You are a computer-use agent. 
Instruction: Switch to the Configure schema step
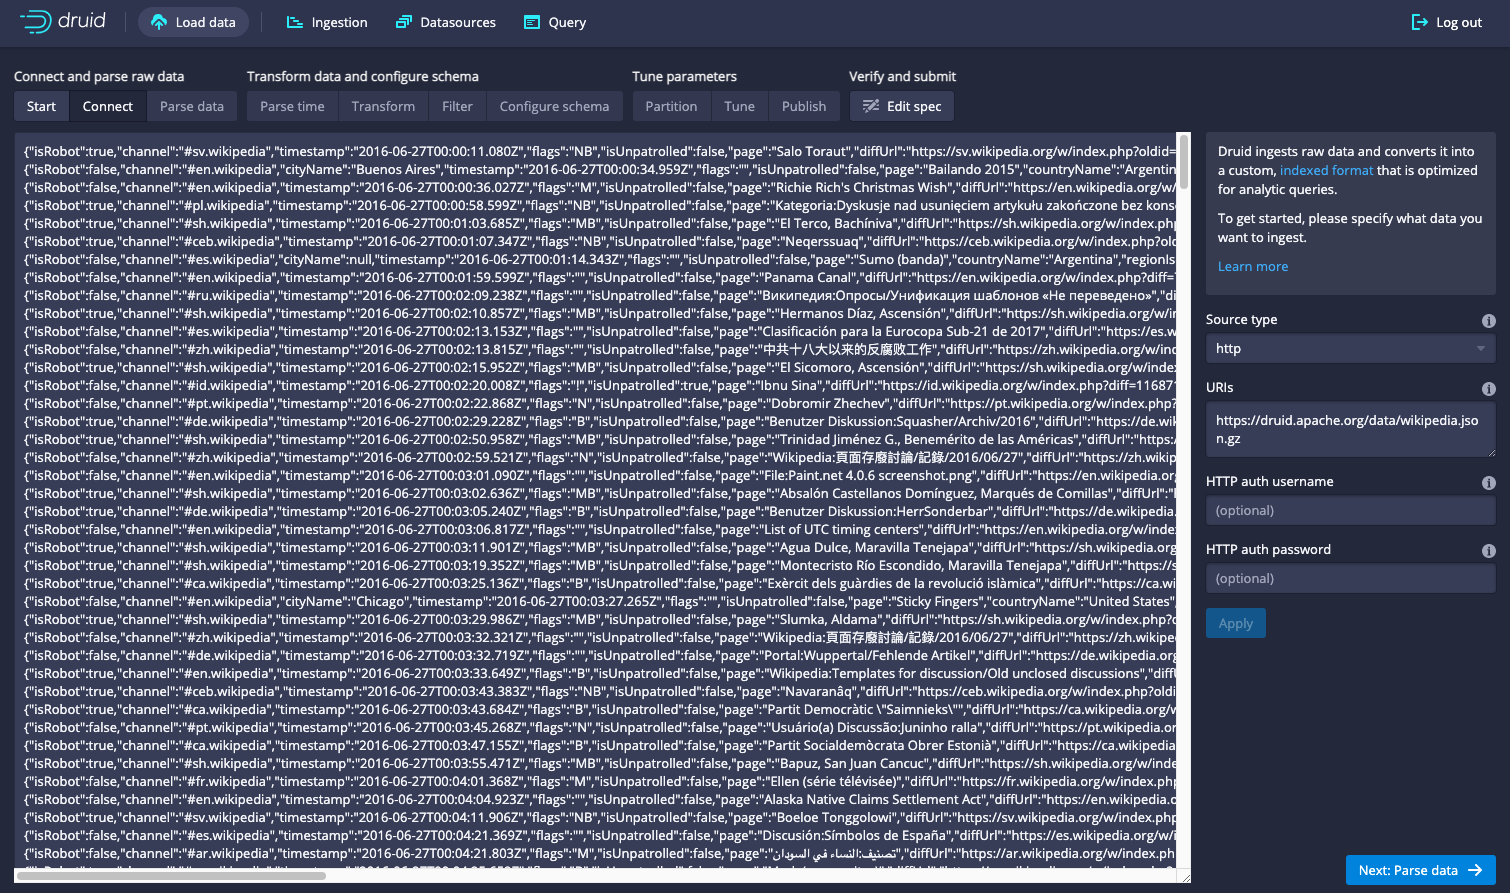pos(554,106)
